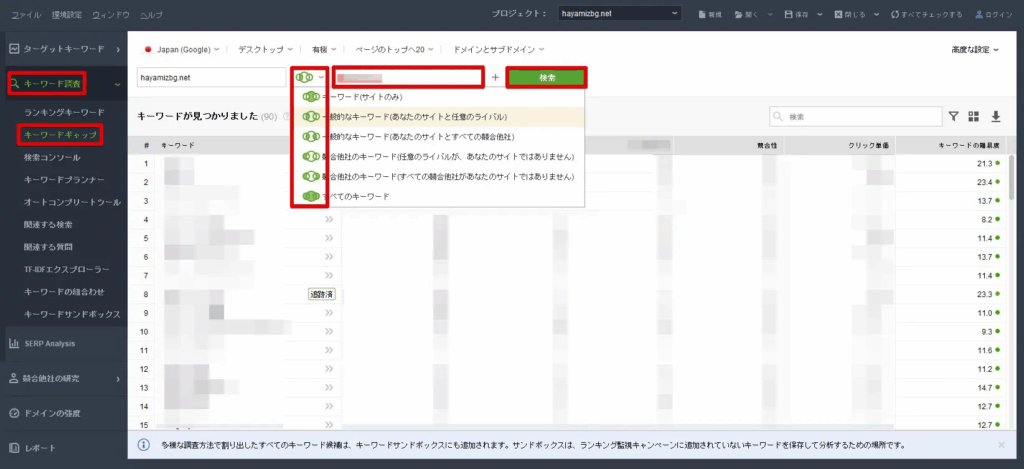Click the レポート sidebar icon
The width and height of the screenshot is (1024, 469).
pyautogui.click(x=15, y=447)
